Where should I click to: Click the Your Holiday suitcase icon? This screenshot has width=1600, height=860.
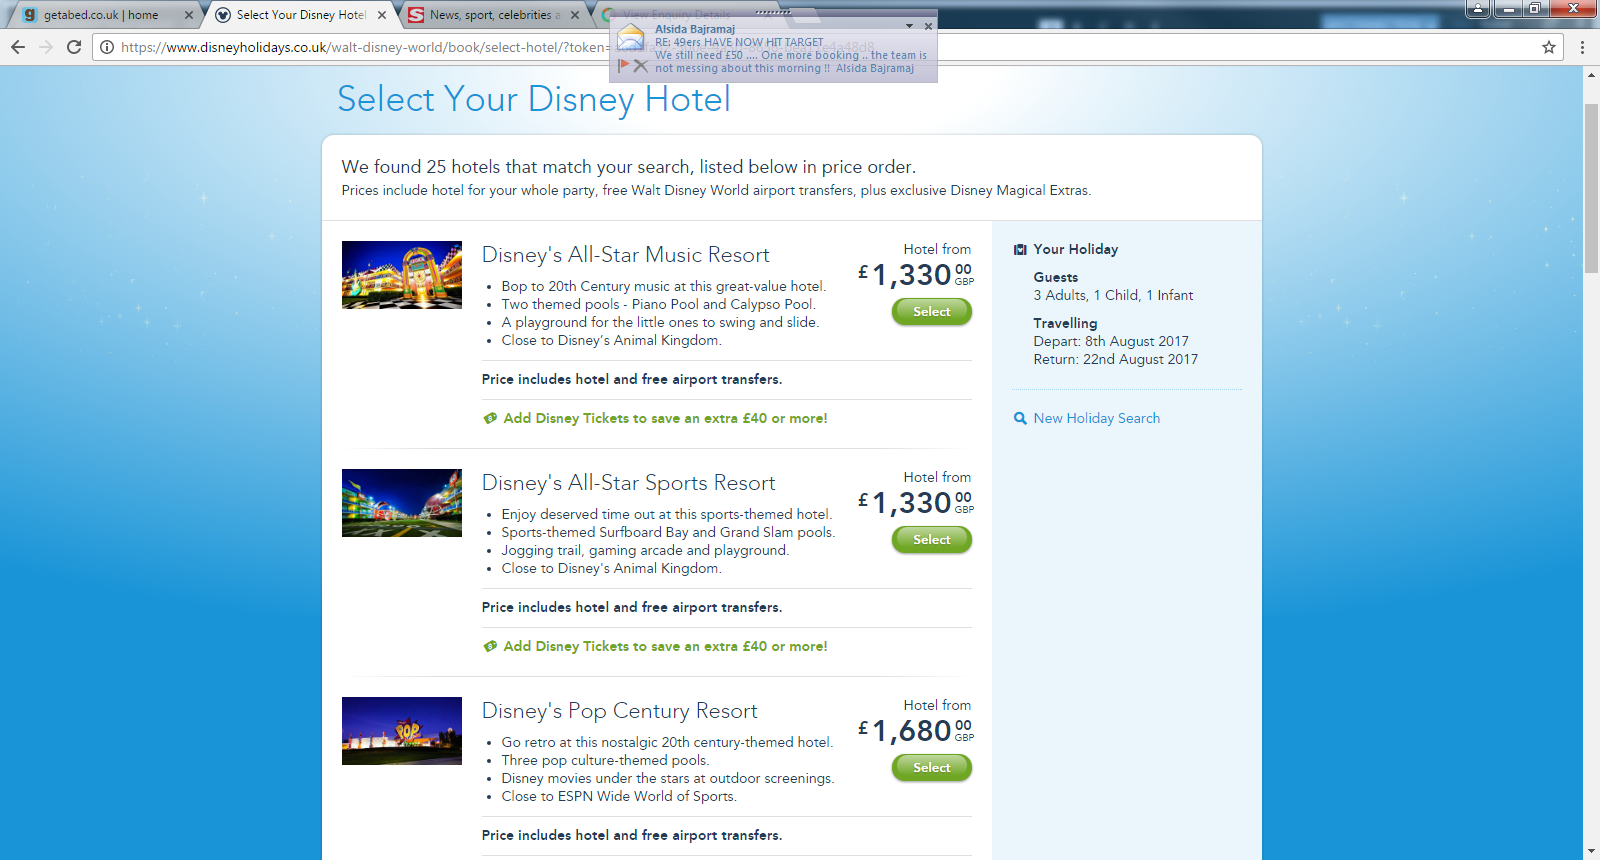click(1020, 249)
